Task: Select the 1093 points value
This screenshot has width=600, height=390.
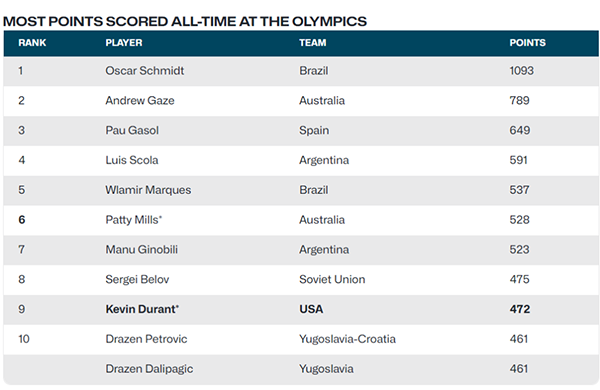Action: coord(521,71)
